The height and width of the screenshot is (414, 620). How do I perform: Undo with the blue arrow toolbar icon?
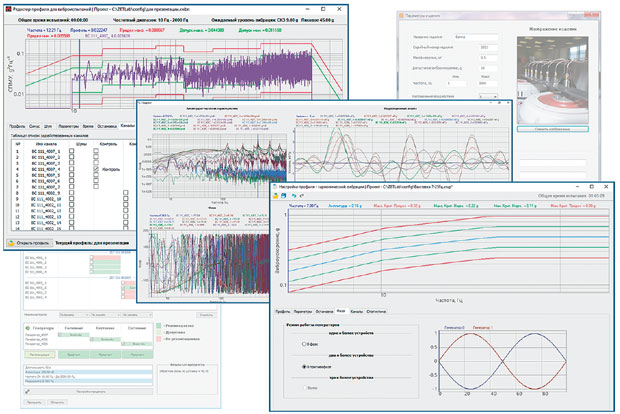pyautogui.click(x=294, y=196)
